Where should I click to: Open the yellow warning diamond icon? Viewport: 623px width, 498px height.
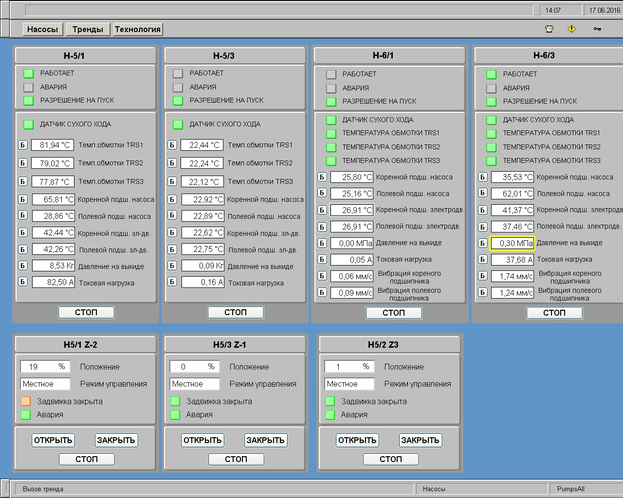[x=572, y=29]
